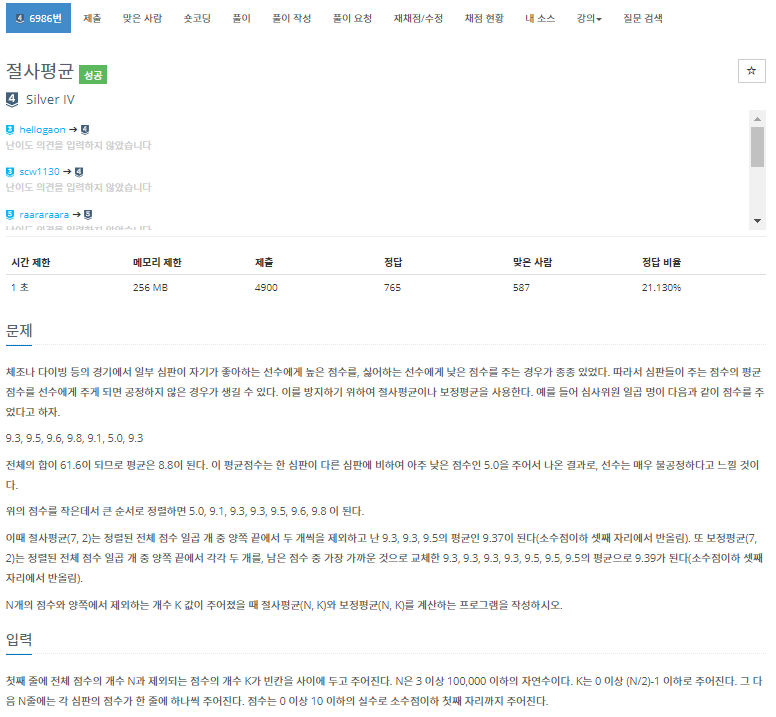Open the 풀이 tab
Screen dimensions: 776x717
pos(242,18)
